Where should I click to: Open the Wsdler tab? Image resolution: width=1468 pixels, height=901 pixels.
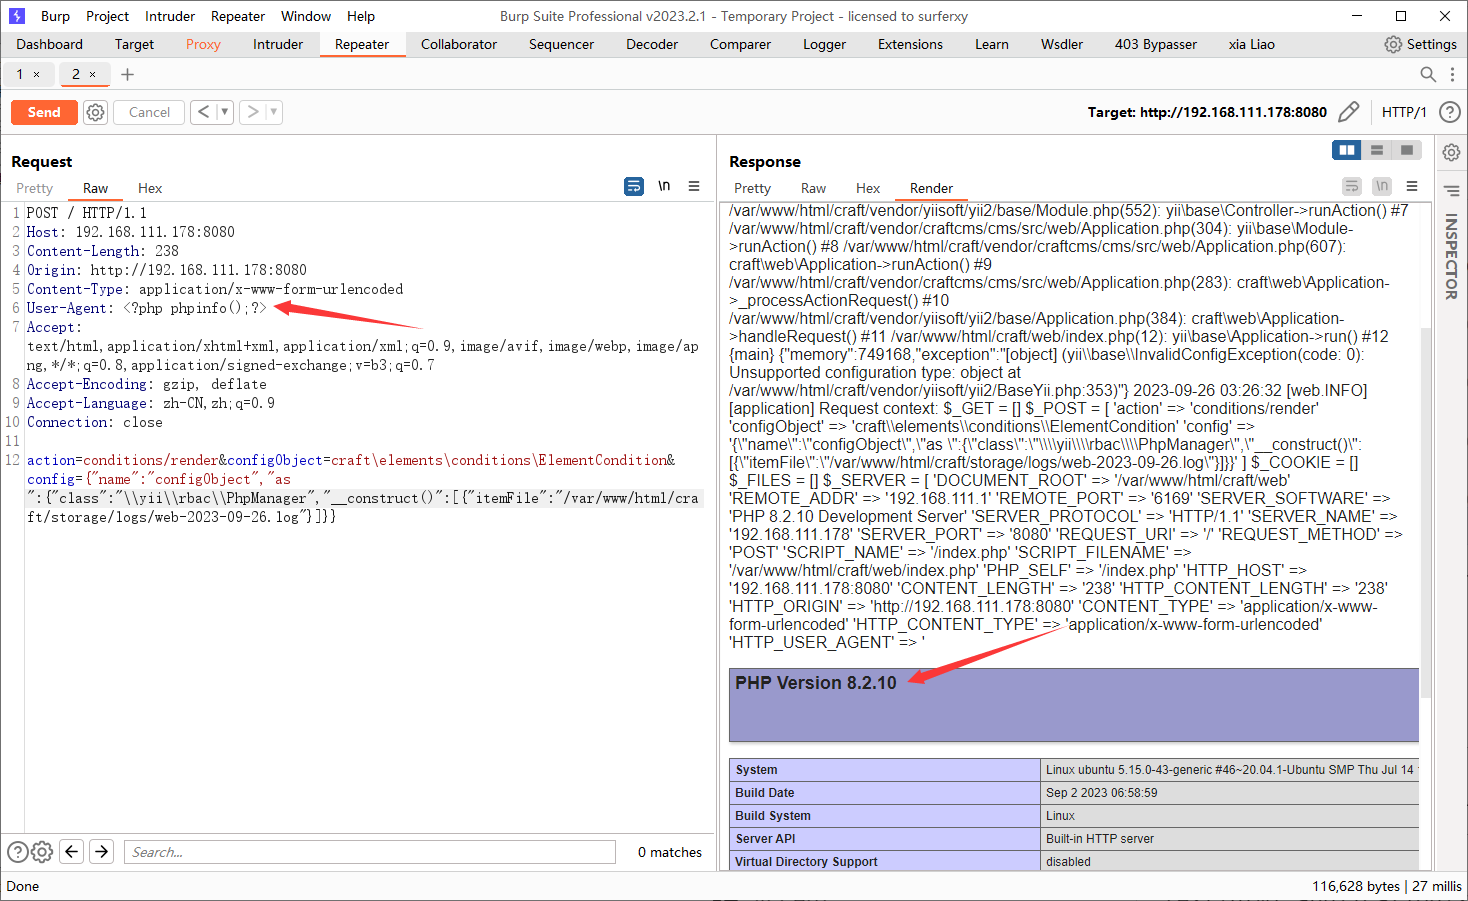coord(1062,44)
